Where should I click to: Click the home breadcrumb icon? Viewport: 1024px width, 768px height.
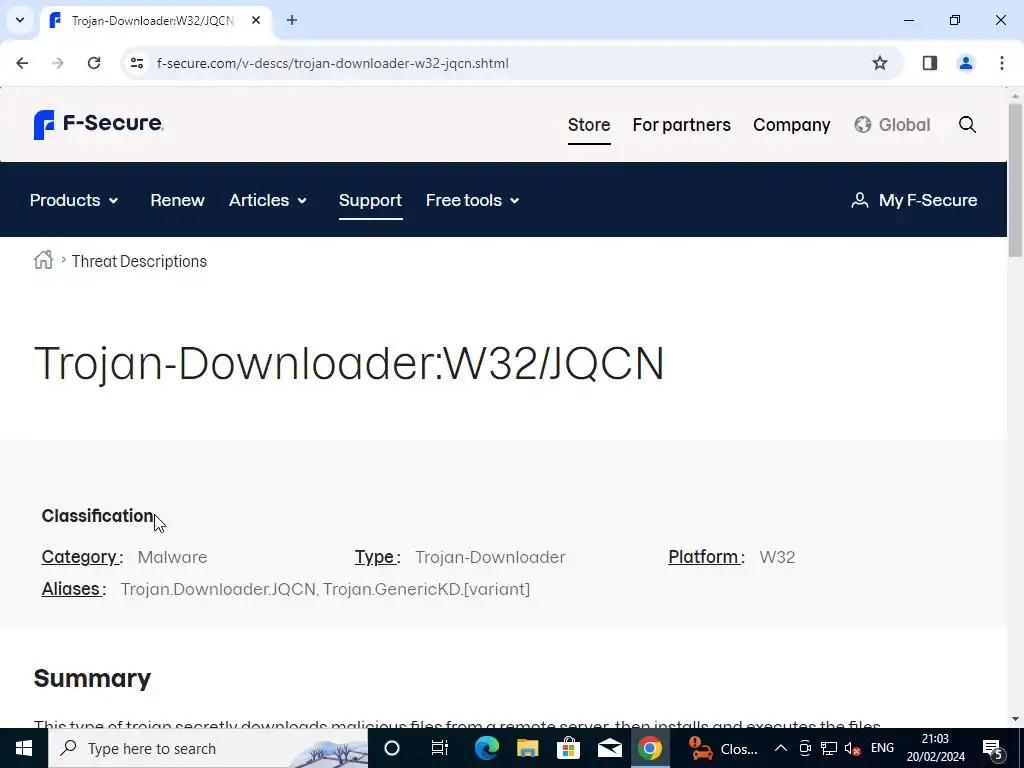pos(43,260)
